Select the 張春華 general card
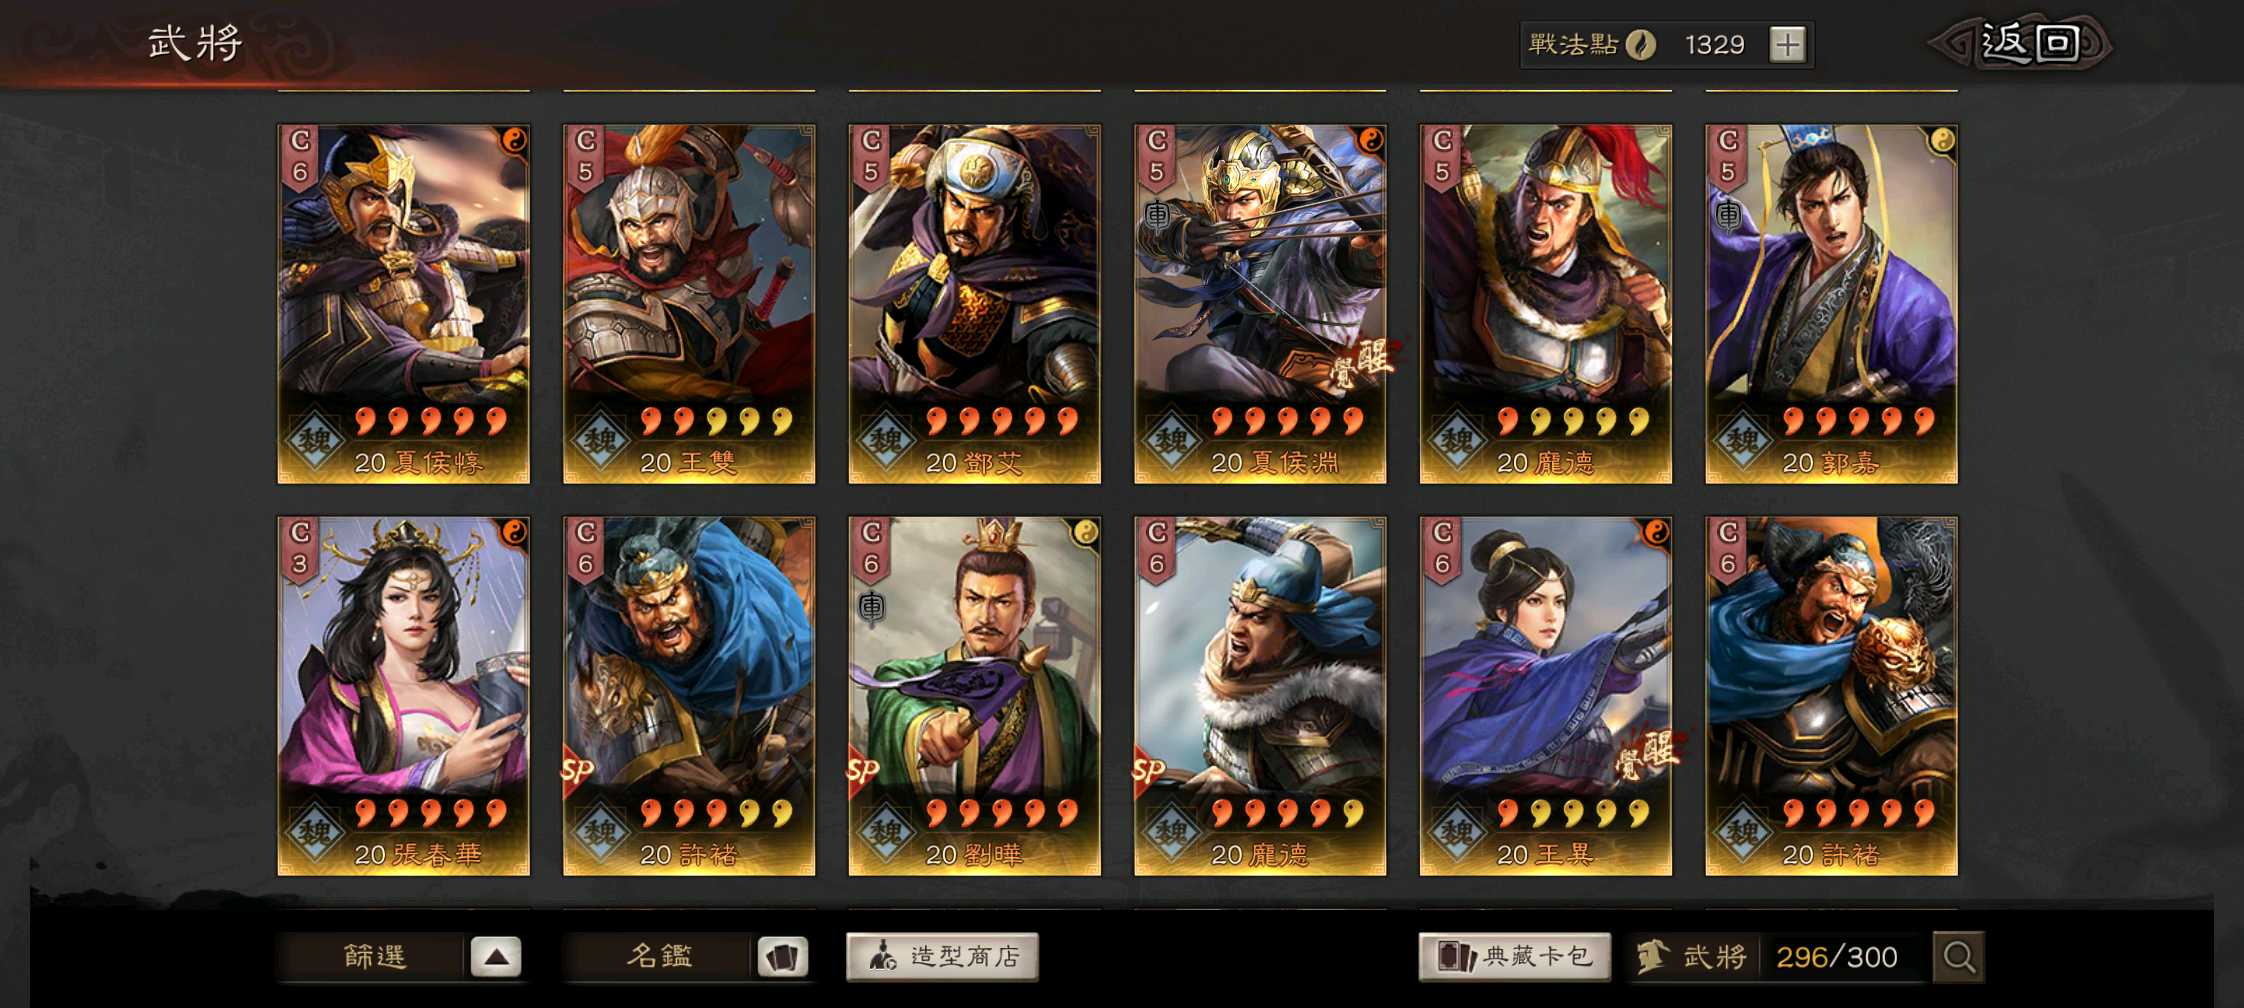Image resolution: width=2244 pixels, height=1008 pixels. click(x=403, y=696)
